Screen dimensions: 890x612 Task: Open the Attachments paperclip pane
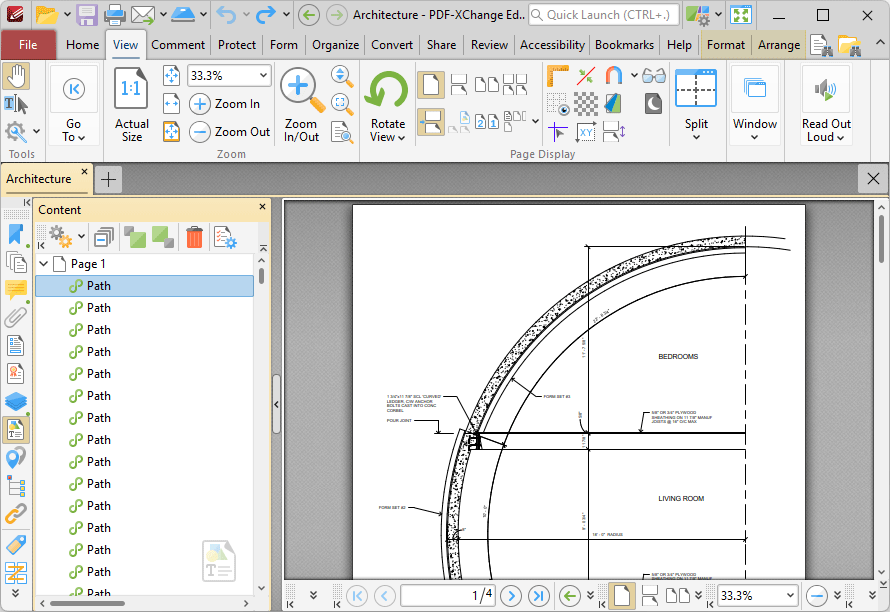click(x=16, y=317)
